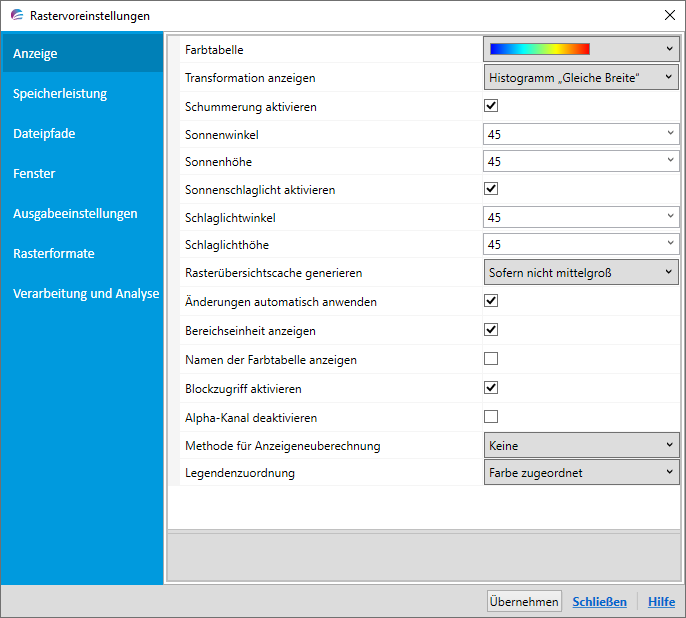Open the Legendenzuordnung dropdown
Image resolution: width=686 pixels, height=618 pixels.
coord(581,473)
